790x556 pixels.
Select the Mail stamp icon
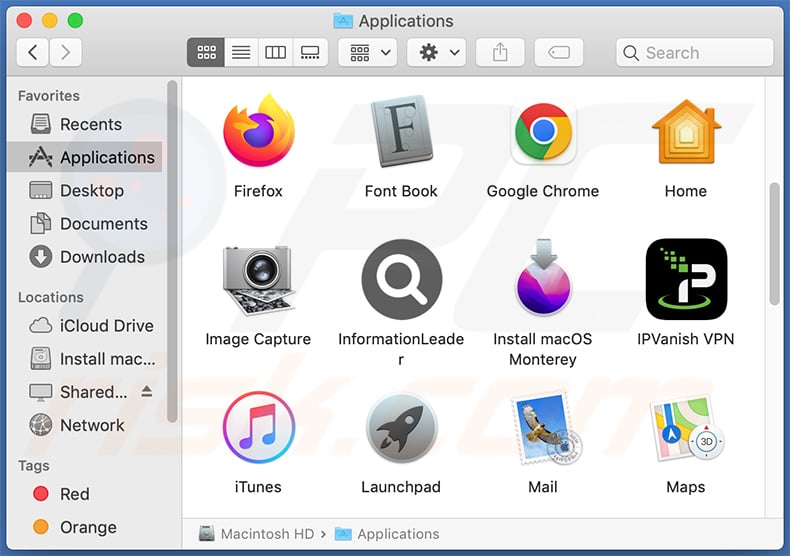click(546, 429)
